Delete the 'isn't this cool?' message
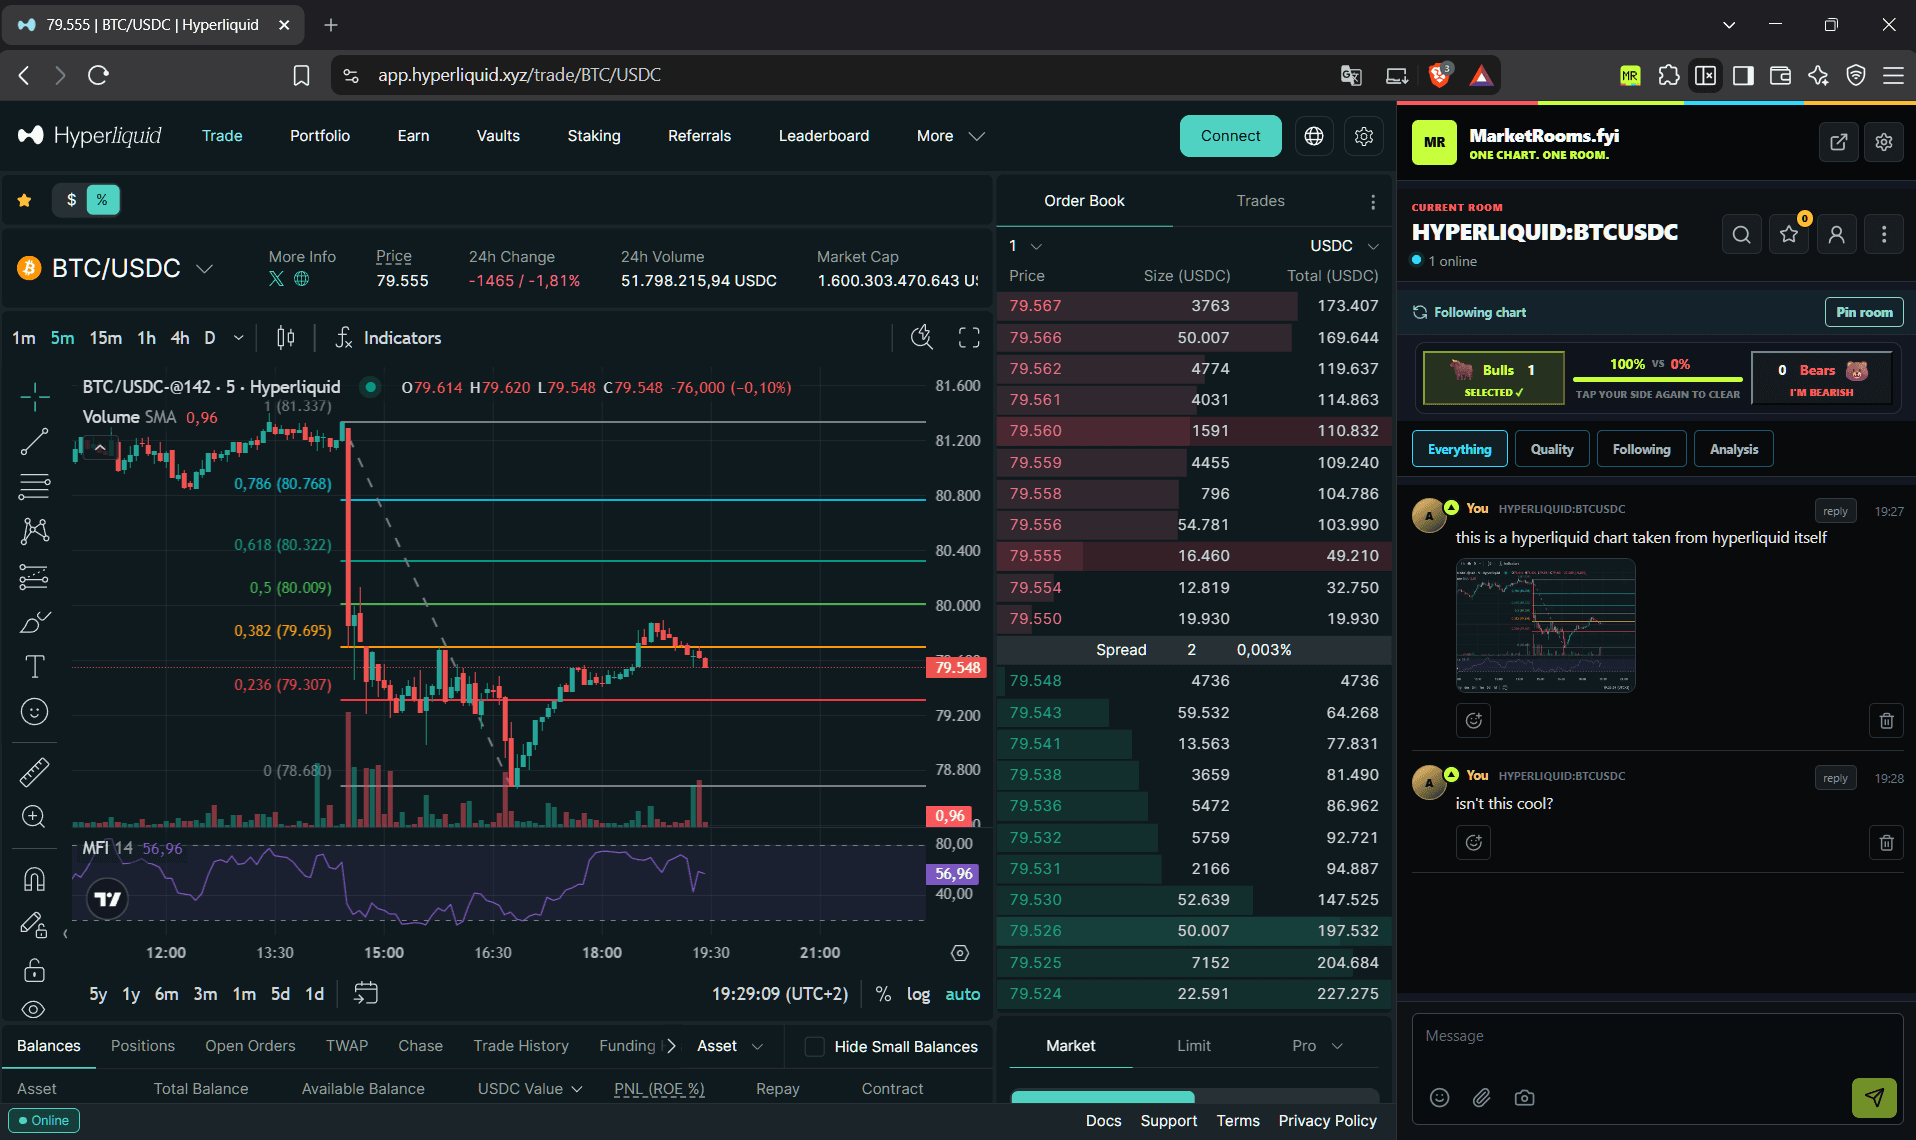The height and width of the screenshot is (1140, 1916). pos(1886,843)
